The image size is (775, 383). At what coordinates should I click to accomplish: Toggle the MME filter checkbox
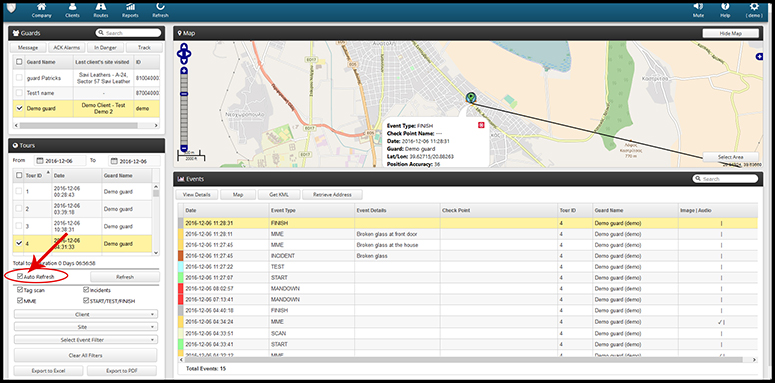point(20,300)
